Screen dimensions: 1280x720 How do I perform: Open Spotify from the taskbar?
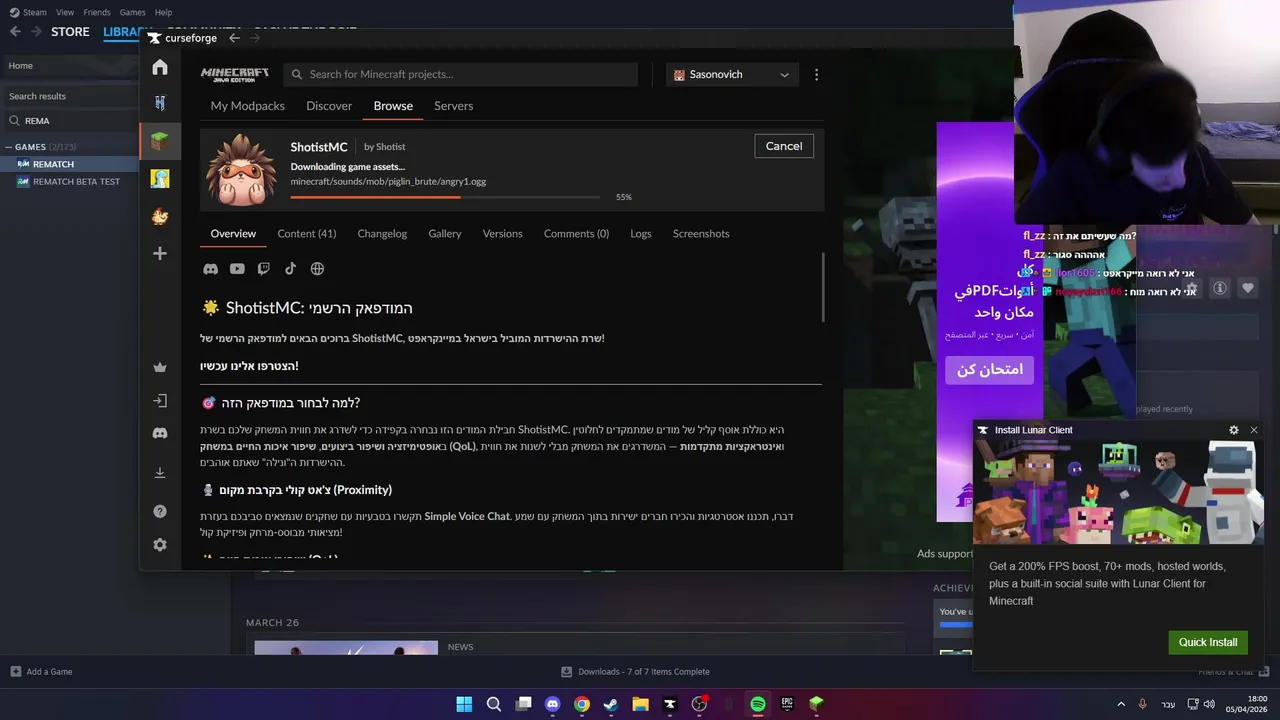click(758, 704)
